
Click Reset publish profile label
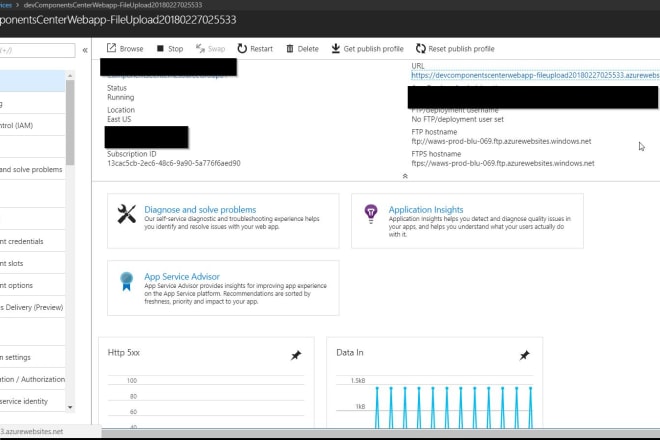(461, 49)
